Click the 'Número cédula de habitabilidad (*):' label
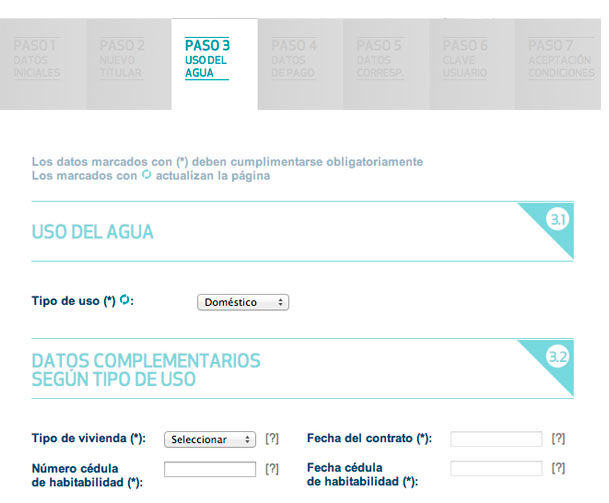Viewport: 609px width, 503px height. (x=87, y=475)
